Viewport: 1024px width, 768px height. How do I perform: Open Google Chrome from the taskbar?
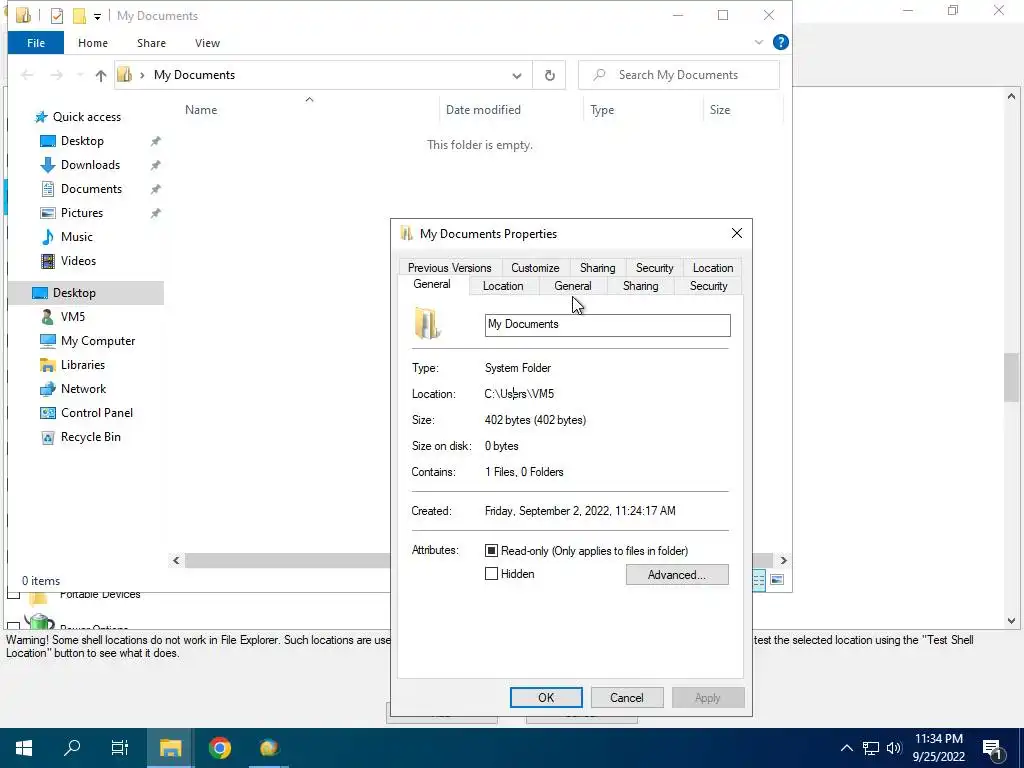click(220, 748)
